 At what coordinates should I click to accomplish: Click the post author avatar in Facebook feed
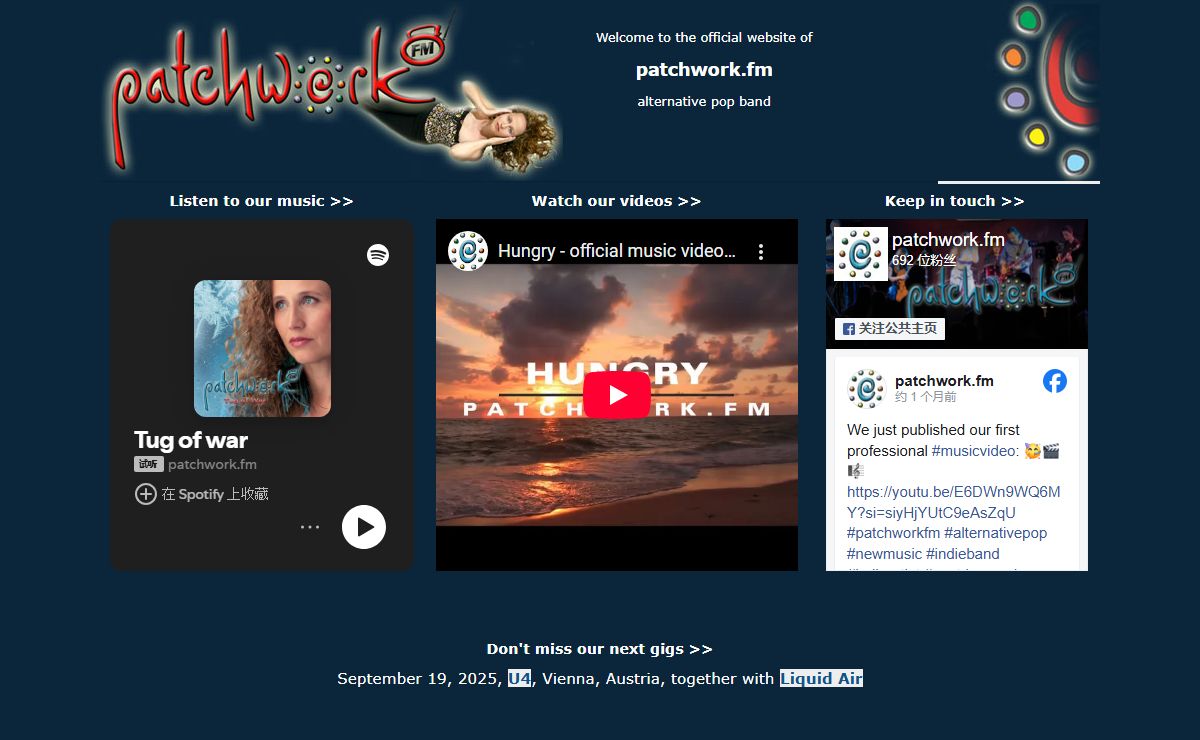(866, 388)
